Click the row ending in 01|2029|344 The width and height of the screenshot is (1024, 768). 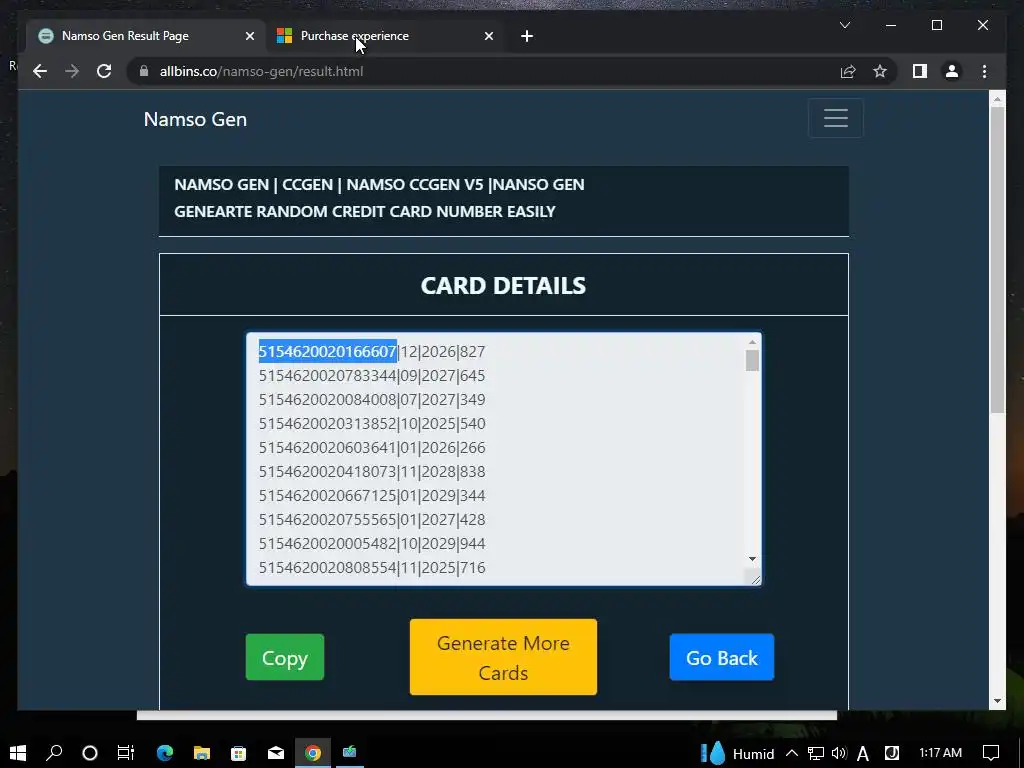point(372,496)
